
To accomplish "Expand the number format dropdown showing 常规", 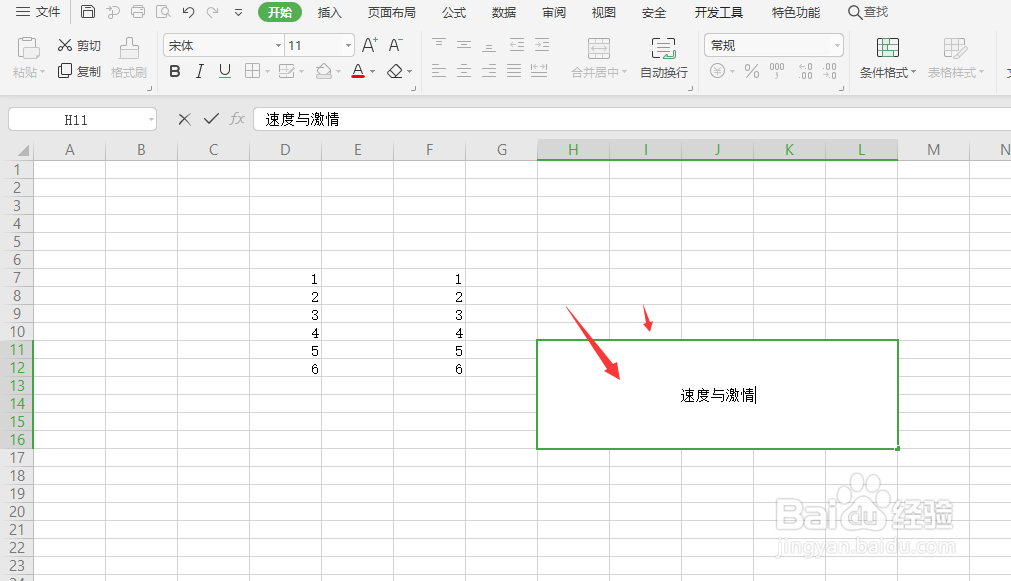I will click(838, 44).
